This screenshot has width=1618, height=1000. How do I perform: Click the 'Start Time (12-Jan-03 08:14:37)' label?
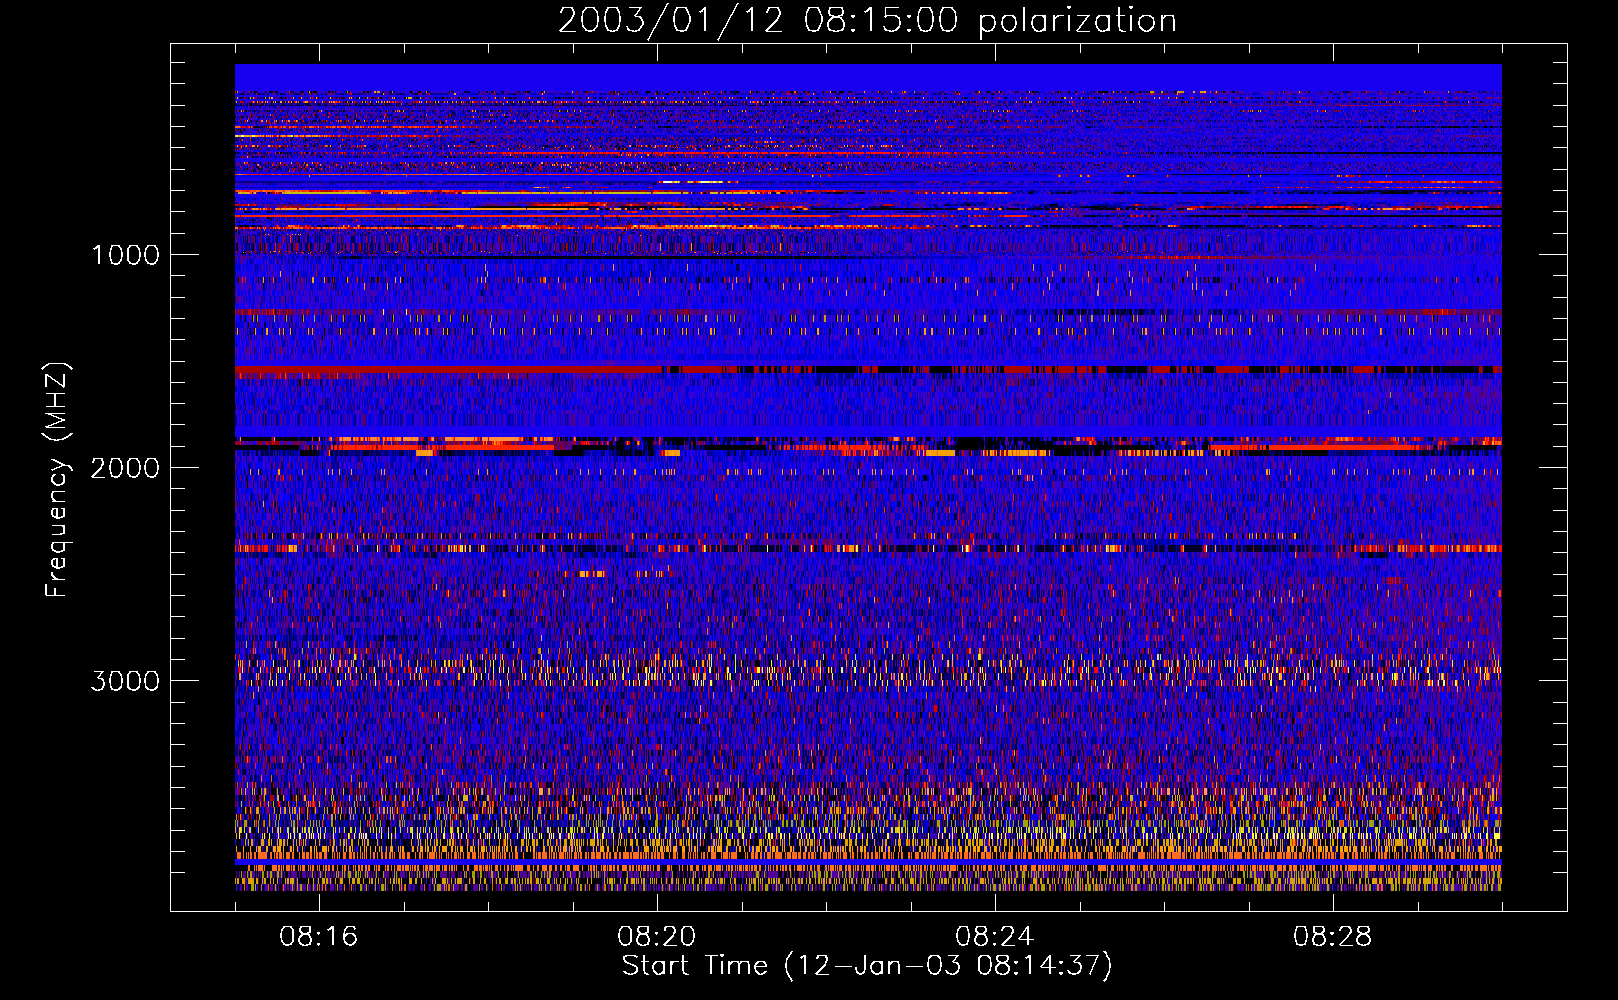(x=867, y=966)
